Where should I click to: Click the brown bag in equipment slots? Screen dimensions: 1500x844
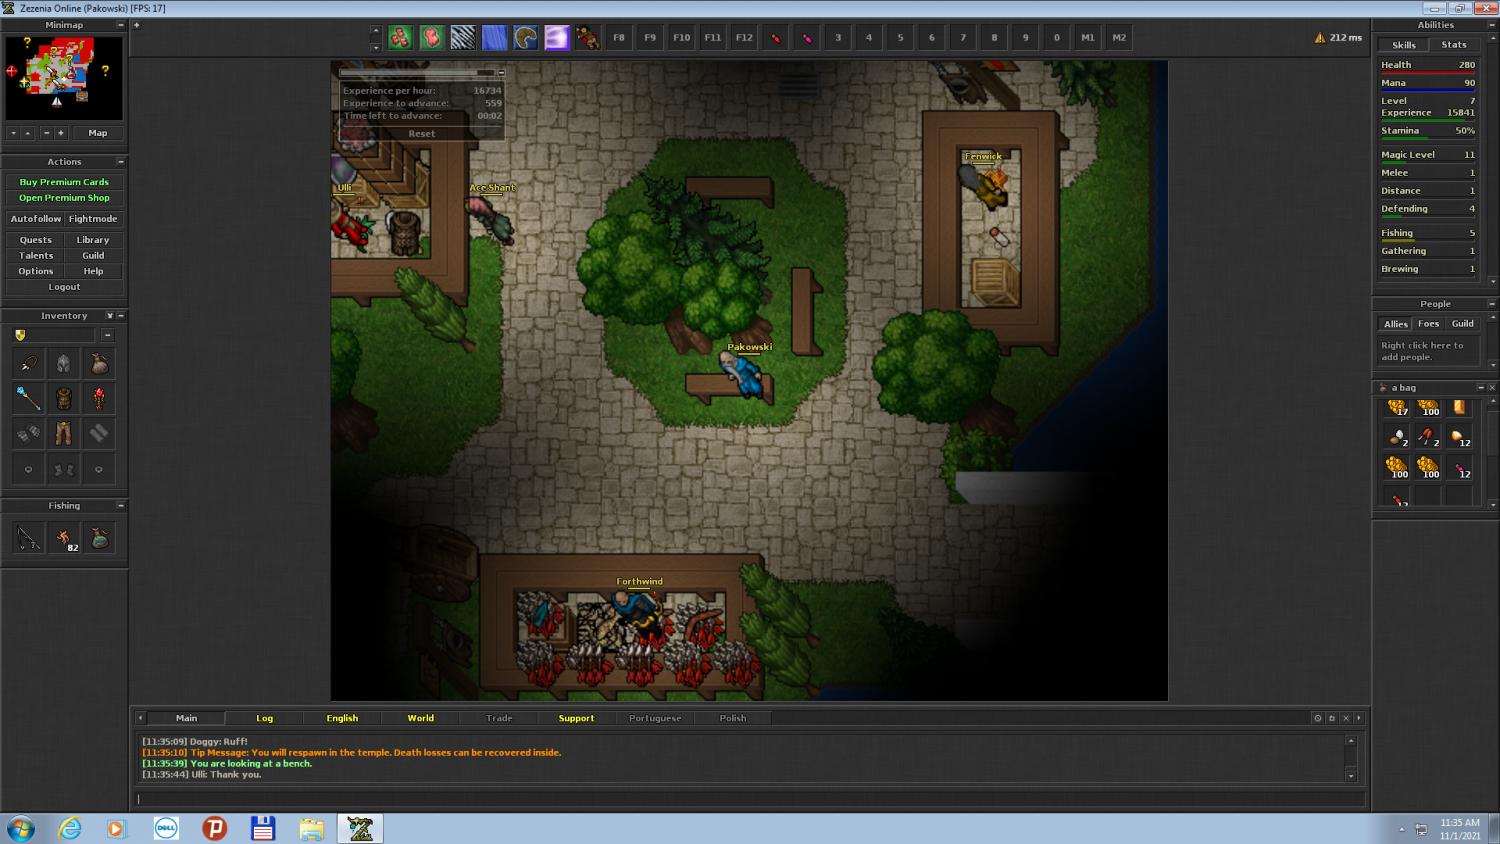click(x=99, y=364)
